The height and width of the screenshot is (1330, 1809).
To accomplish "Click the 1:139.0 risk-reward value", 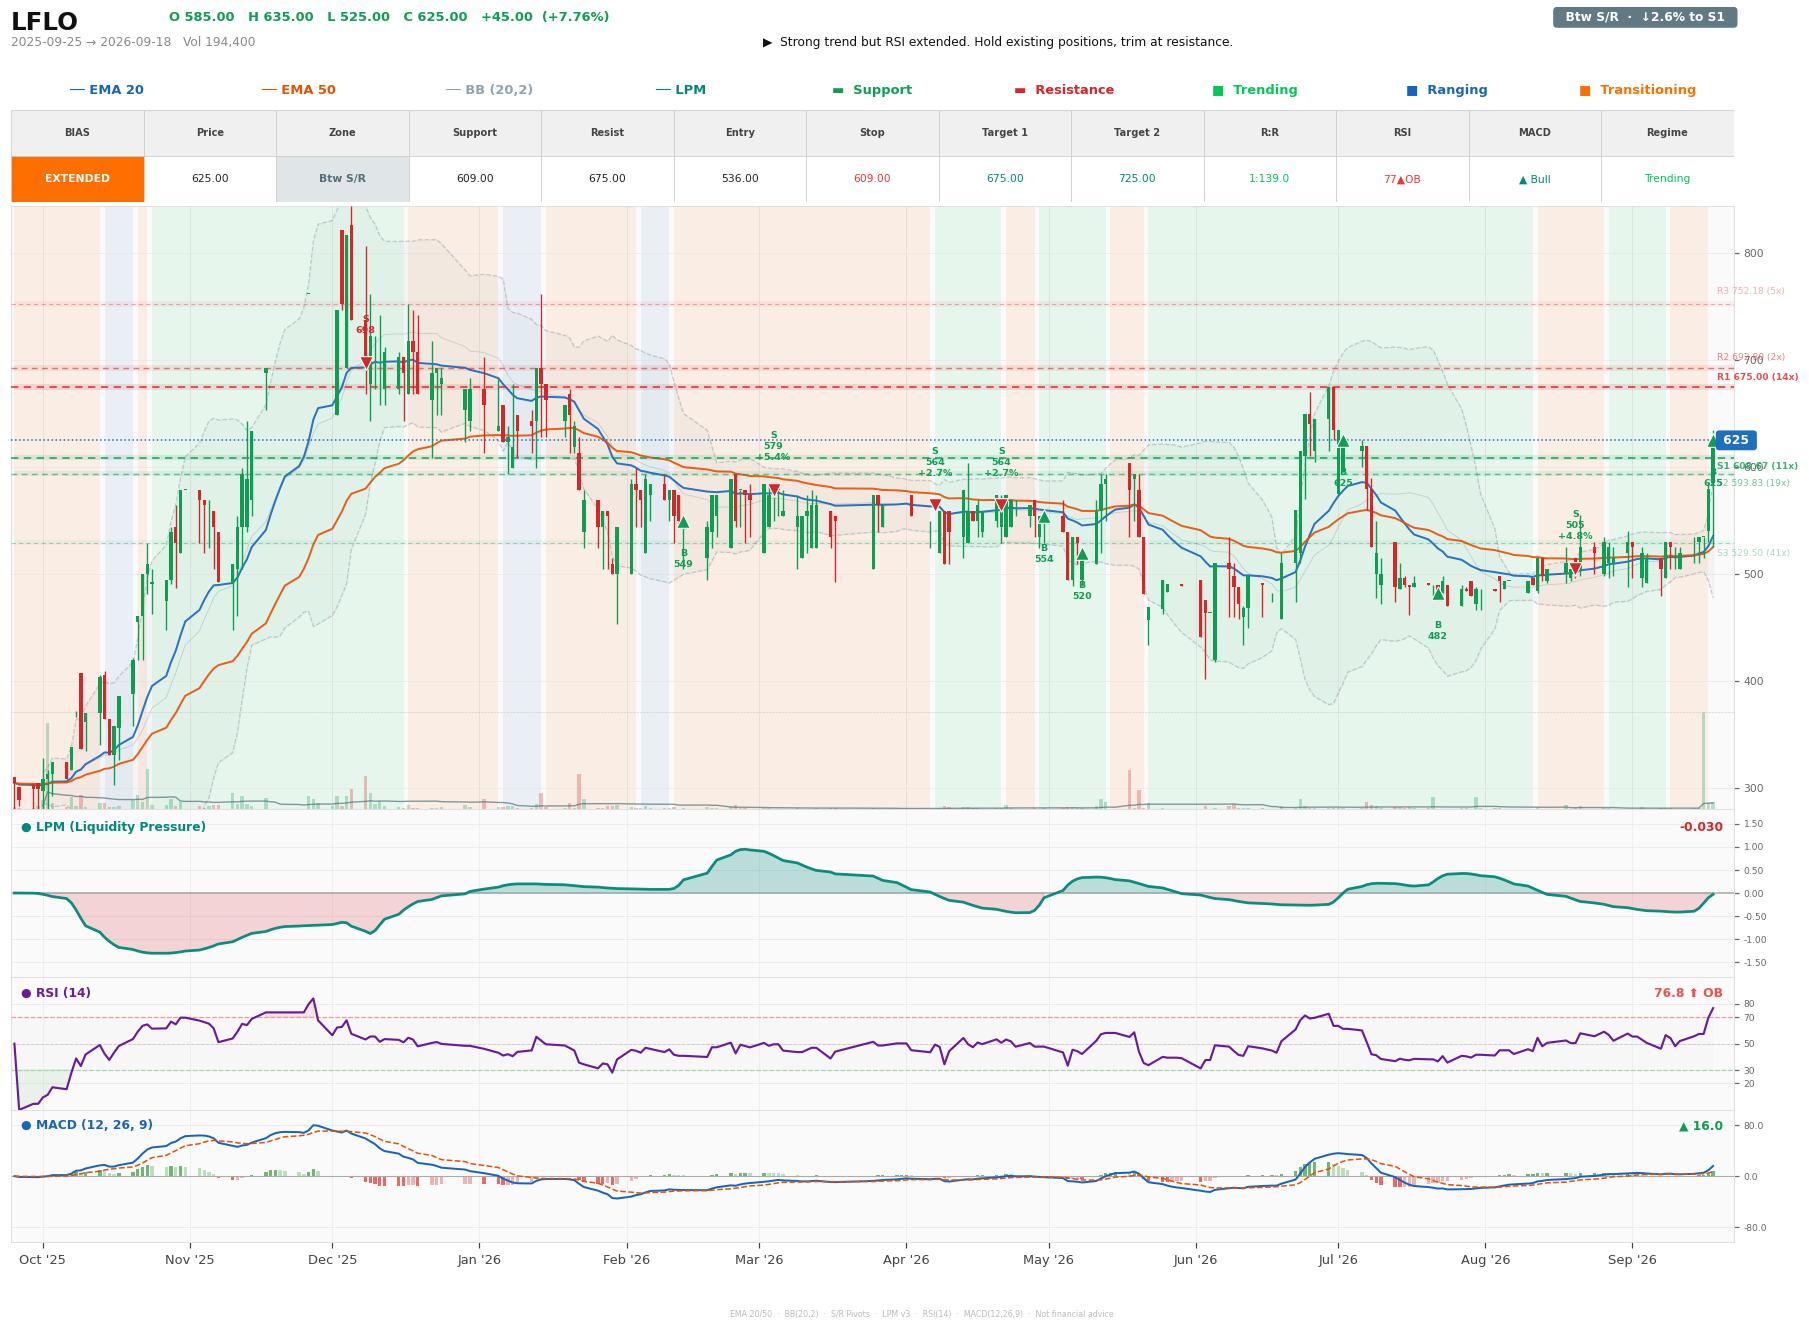I will pos(1270,179).
